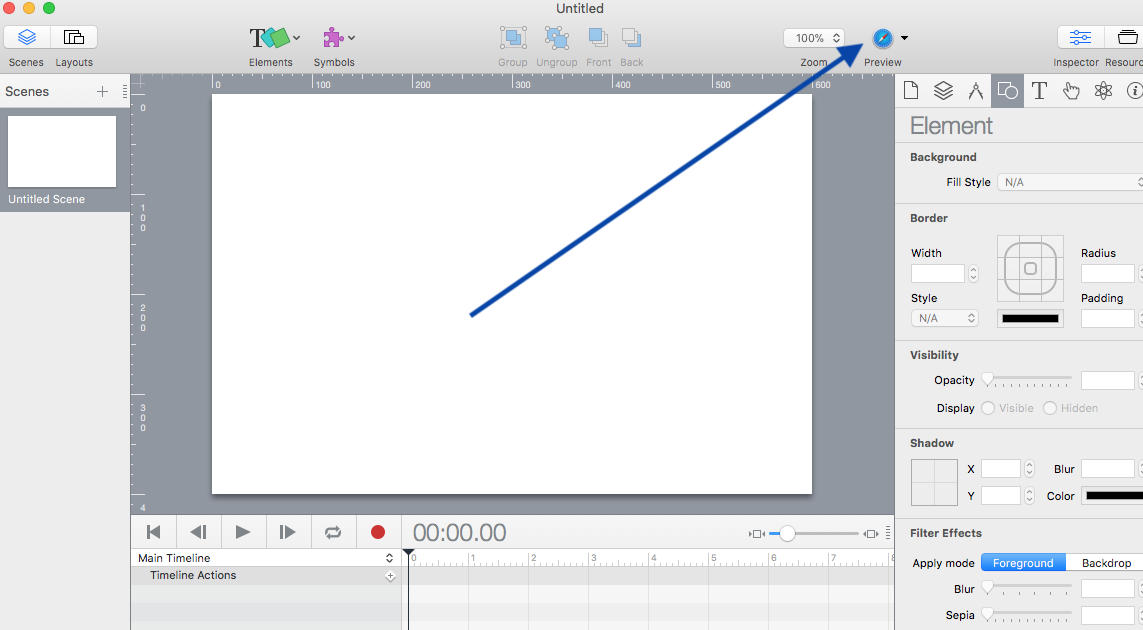This screenshot has height=630, width=1143.
Task: Toggle the loop playback button
Action: pyautogui.click(x=333, y=532)
